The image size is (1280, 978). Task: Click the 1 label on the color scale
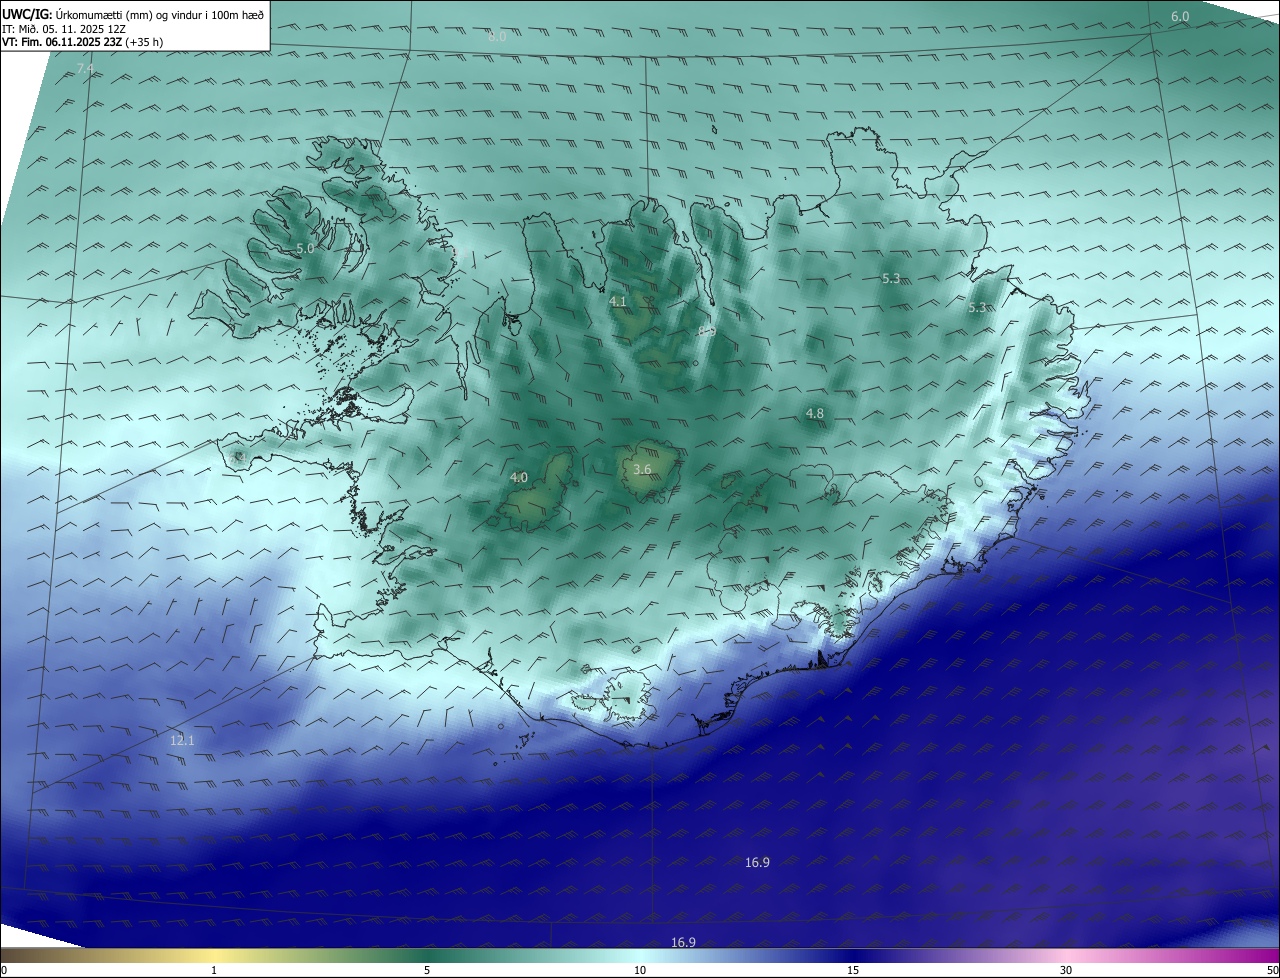tap(214, 970)
